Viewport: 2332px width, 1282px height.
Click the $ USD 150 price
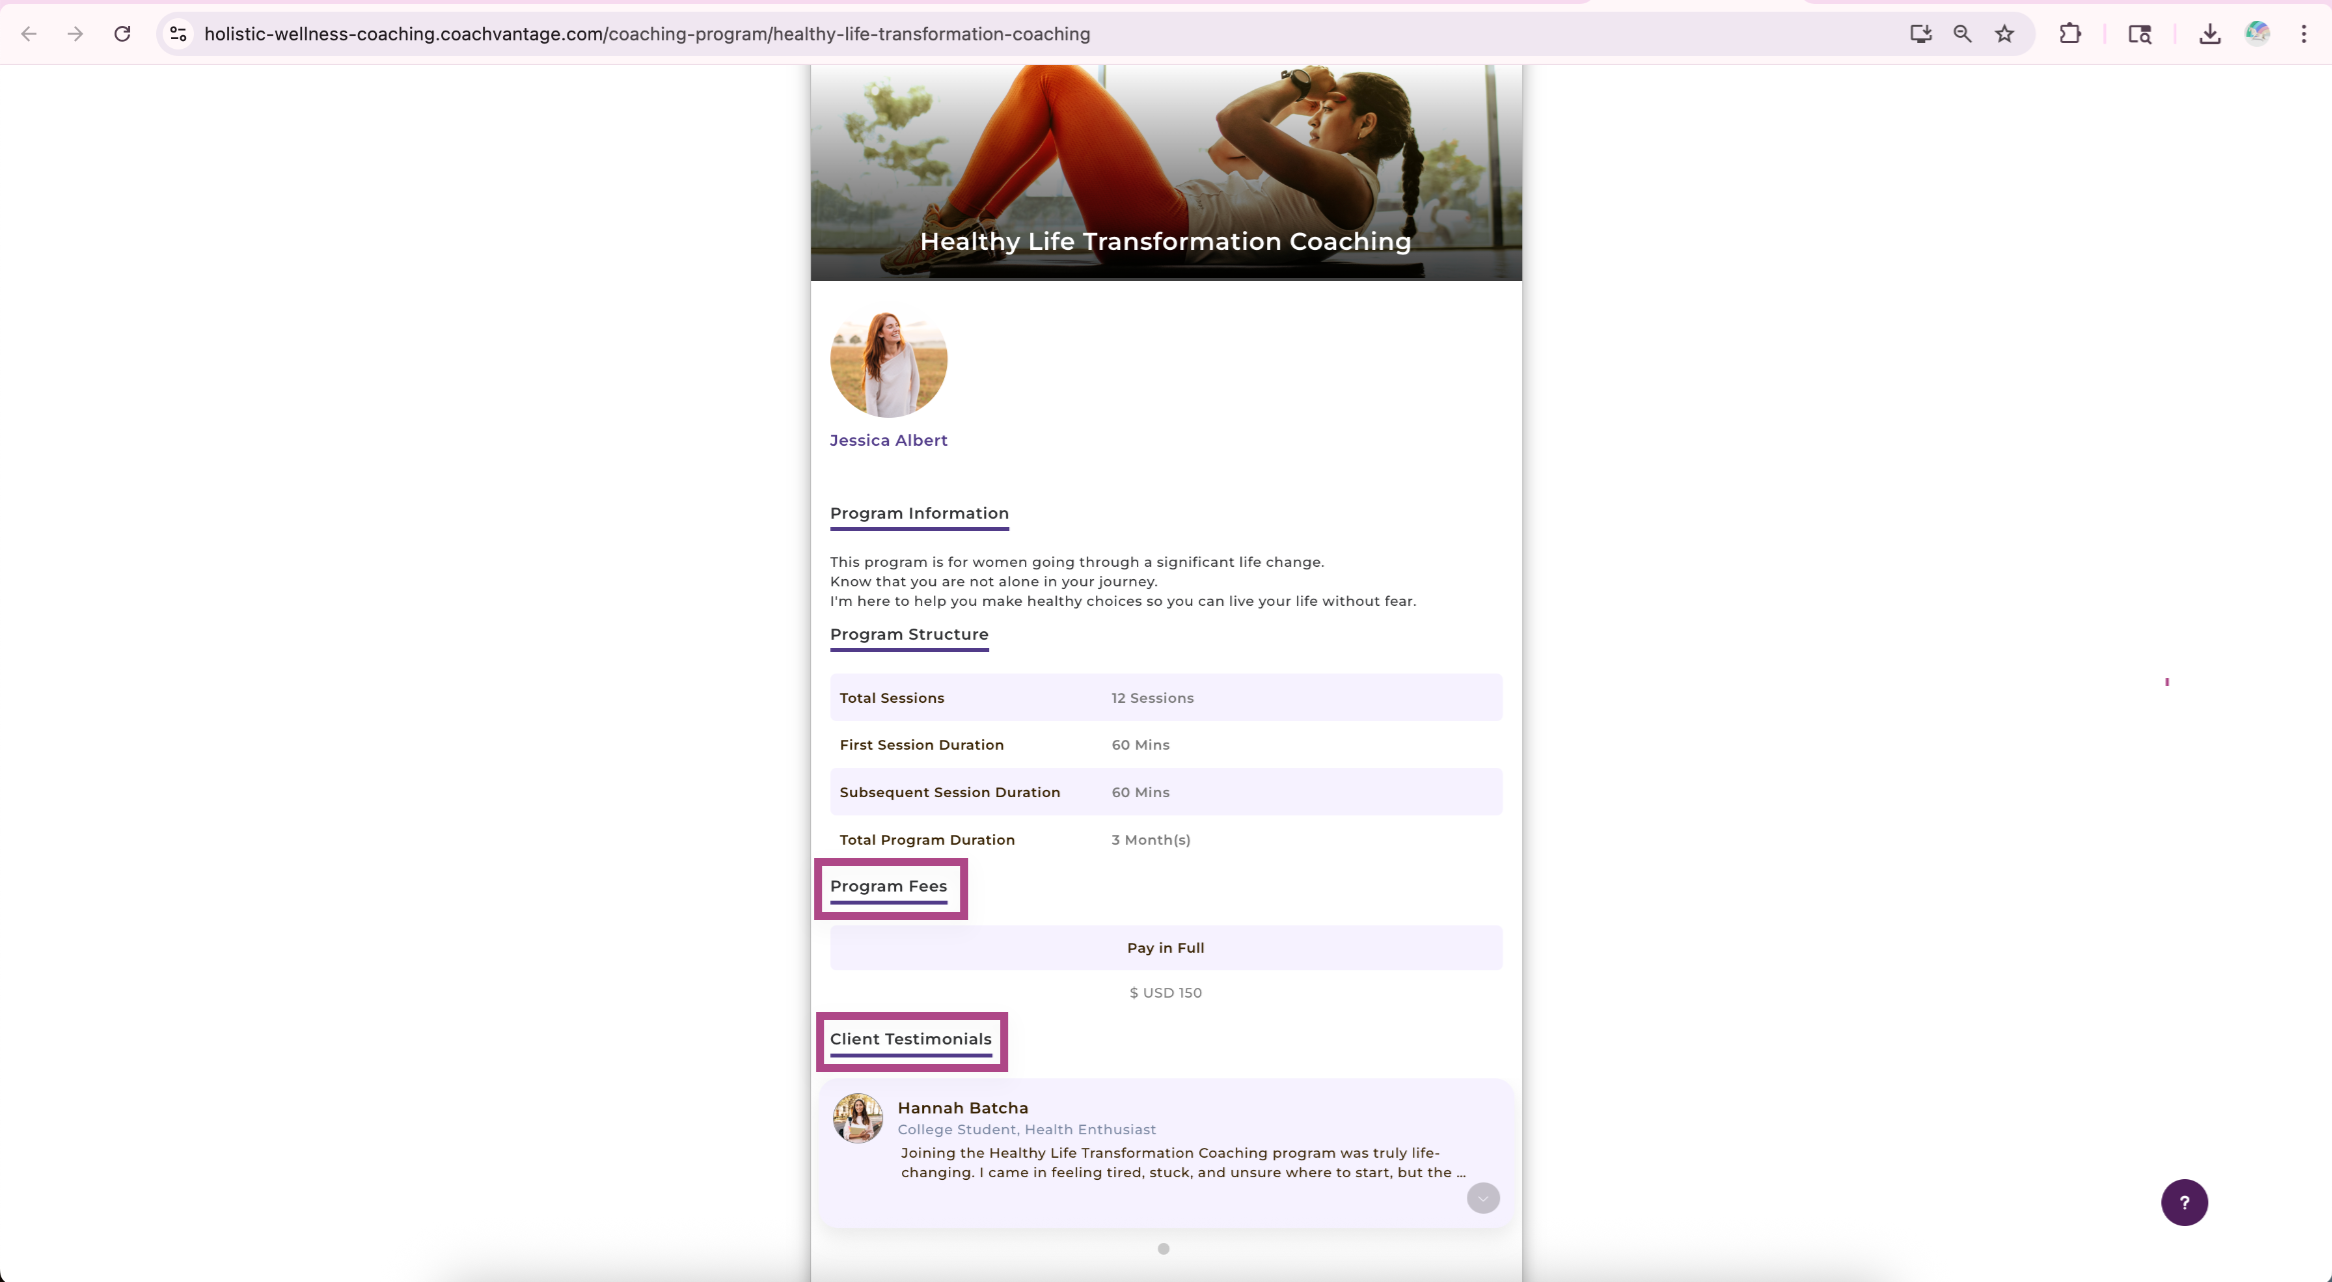pos(1166,993)
